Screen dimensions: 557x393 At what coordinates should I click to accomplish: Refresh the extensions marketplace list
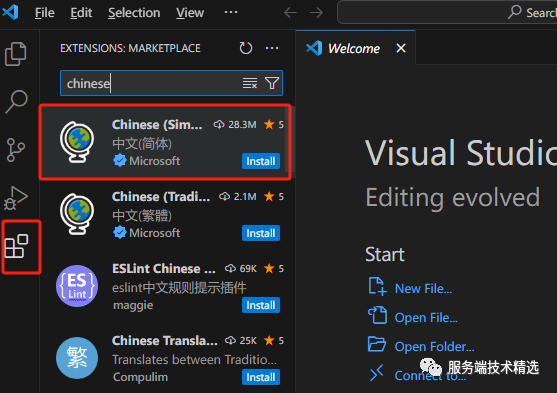245,48
